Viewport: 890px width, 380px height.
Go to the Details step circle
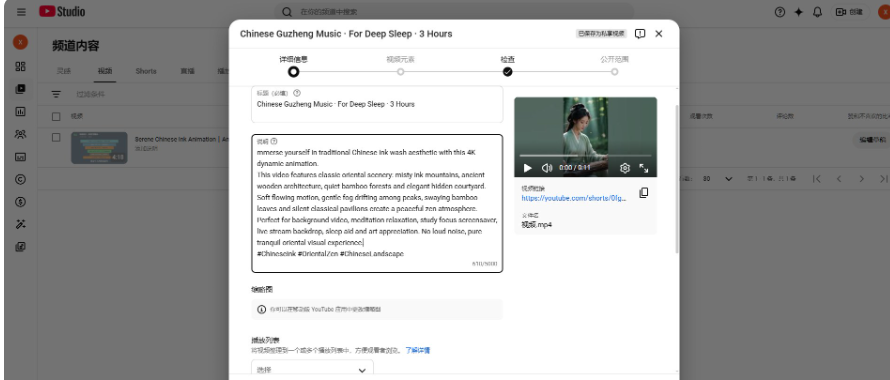tap(293, 72)
